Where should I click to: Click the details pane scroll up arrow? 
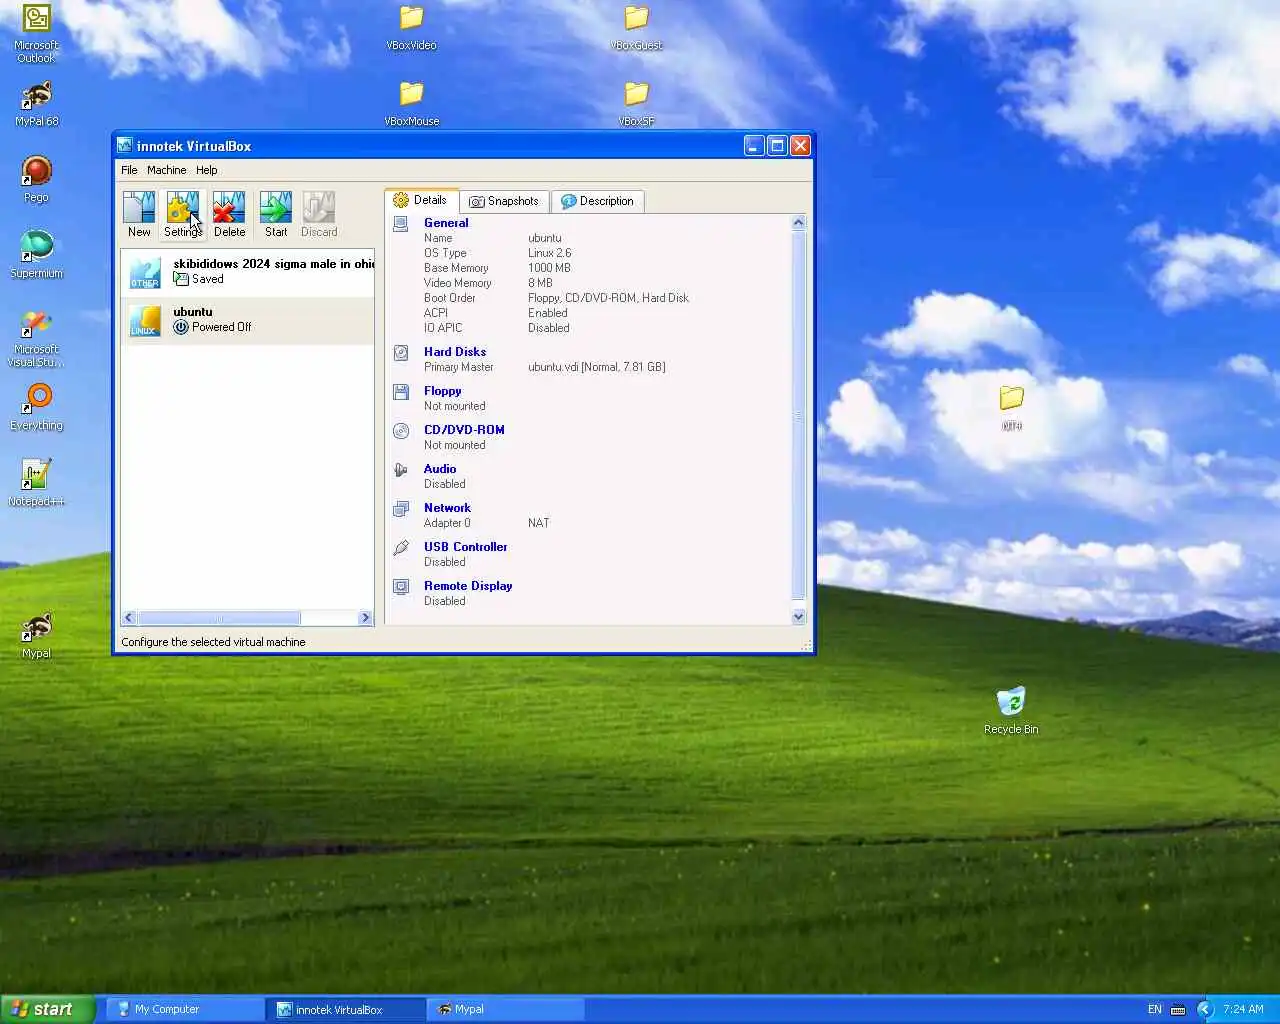point(798,222)
